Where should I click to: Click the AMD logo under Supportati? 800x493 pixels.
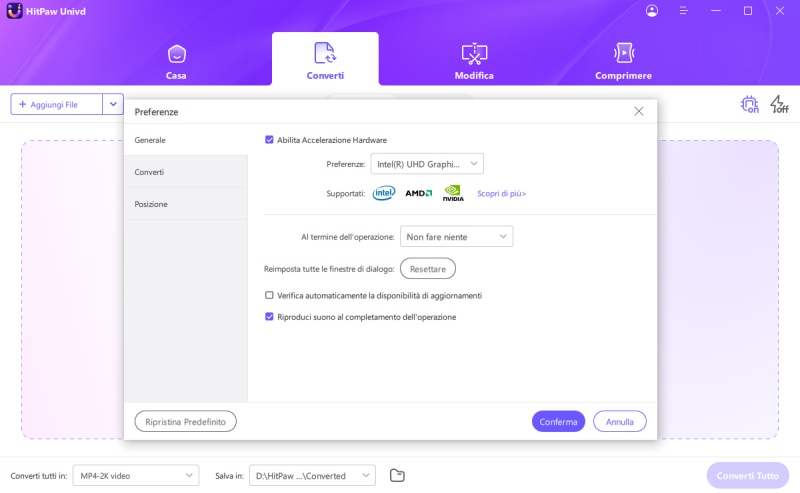coord(418,193)
